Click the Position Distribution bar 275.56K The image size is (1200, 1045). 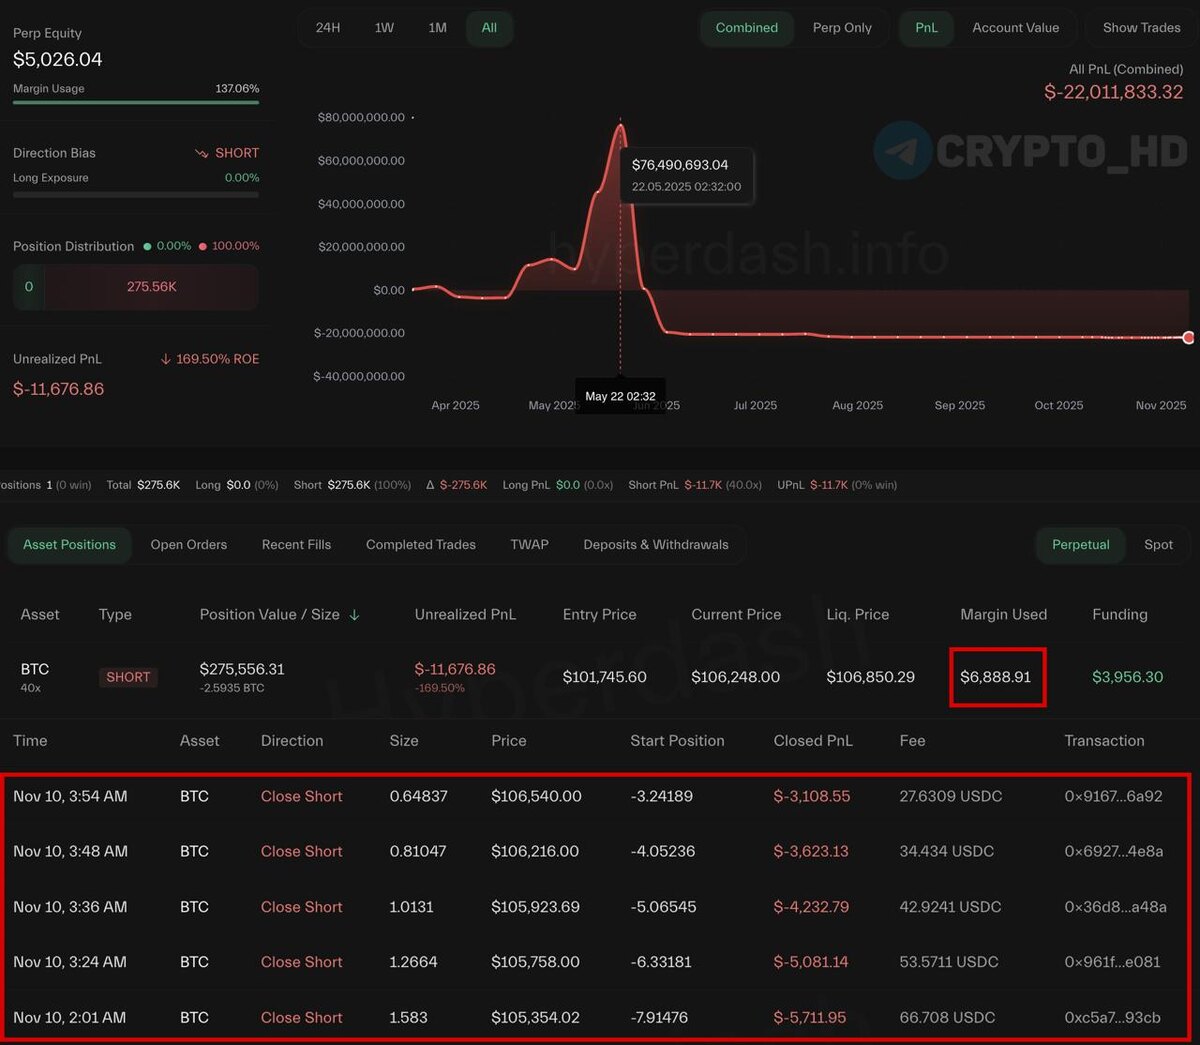click(151, 287)
